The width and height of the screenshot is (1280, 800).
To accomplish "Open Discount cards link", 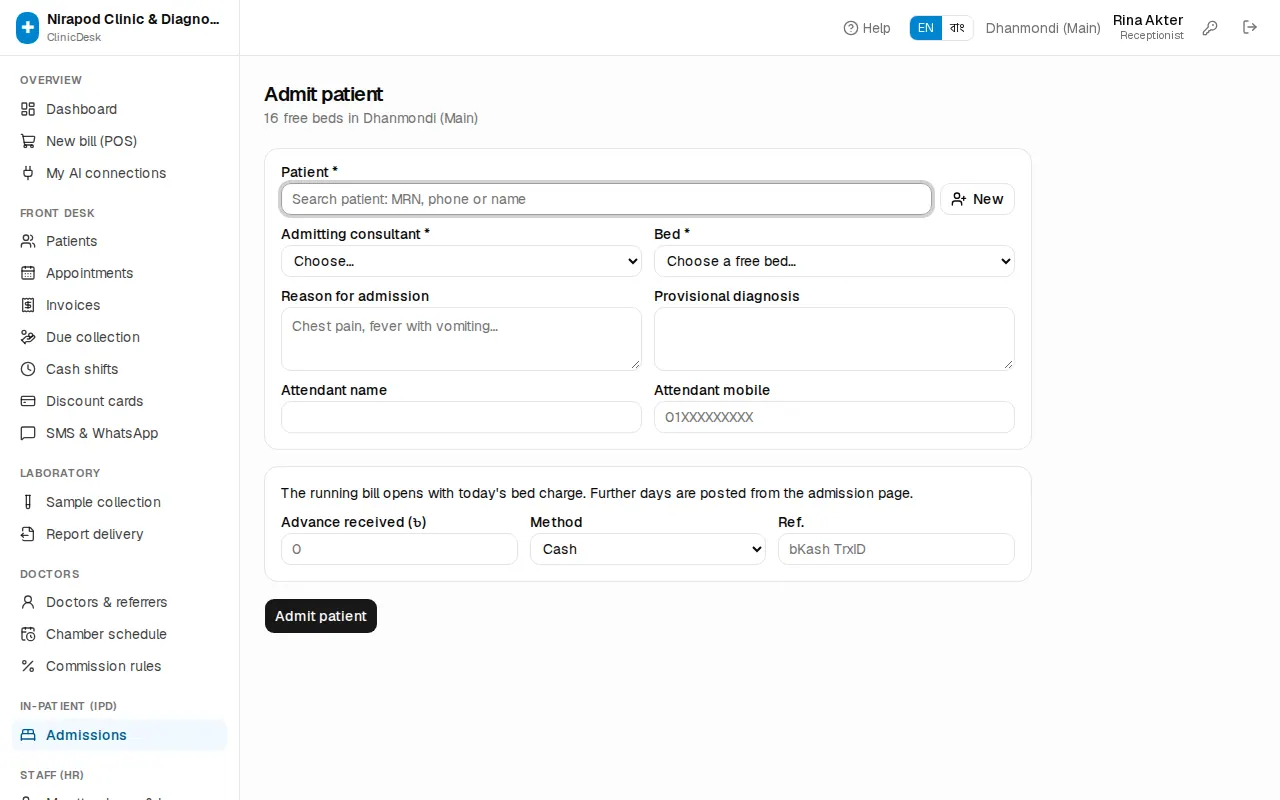I will click(120, 401).
